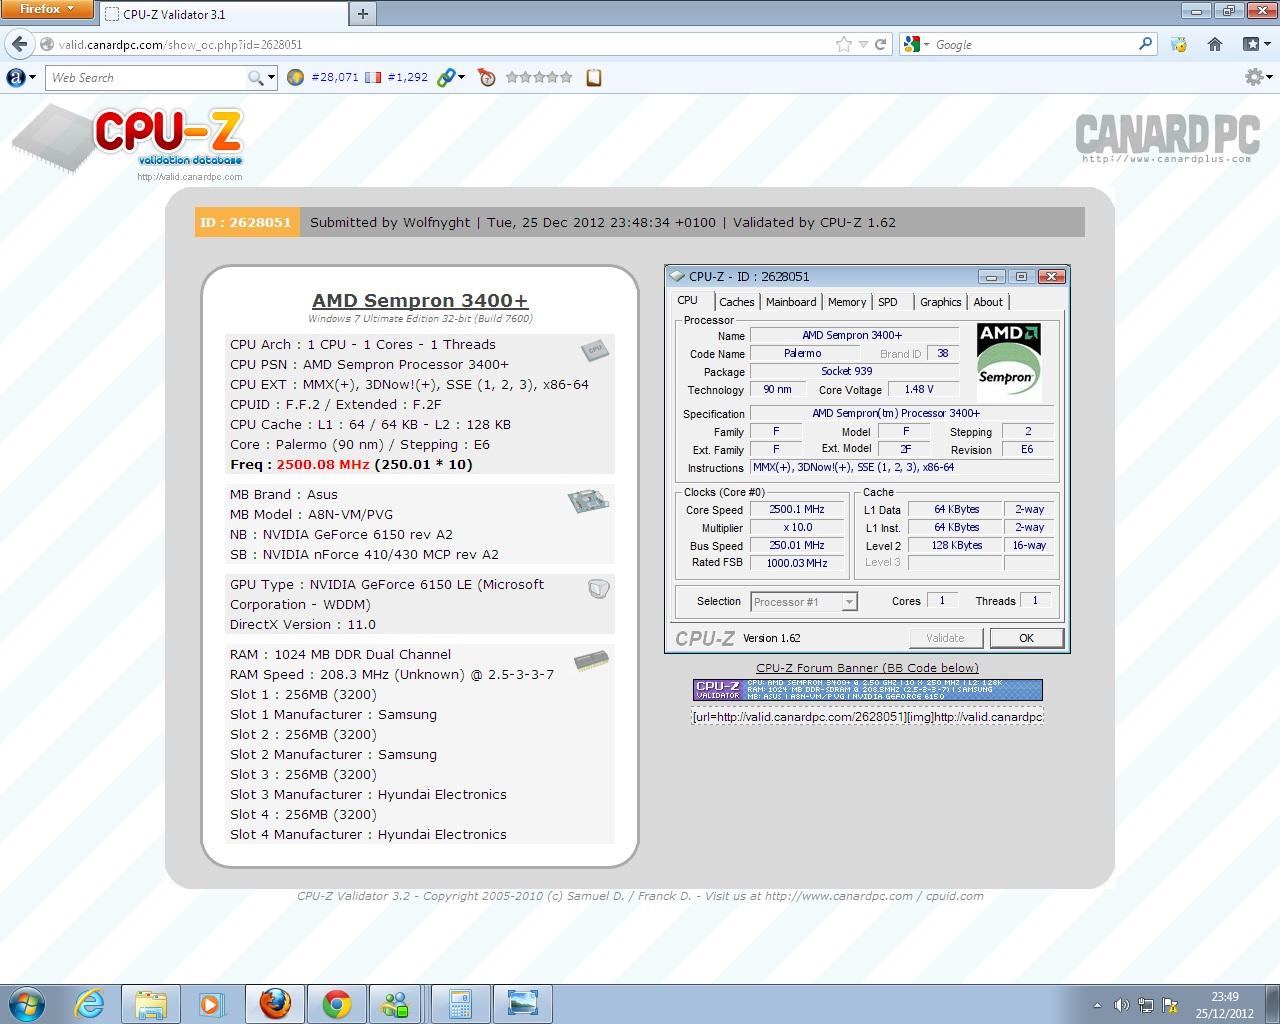This screenshot has height=1024, width=1280.
Task: Click the global rank #28,071 text
Action: click(x=334, y=77)
